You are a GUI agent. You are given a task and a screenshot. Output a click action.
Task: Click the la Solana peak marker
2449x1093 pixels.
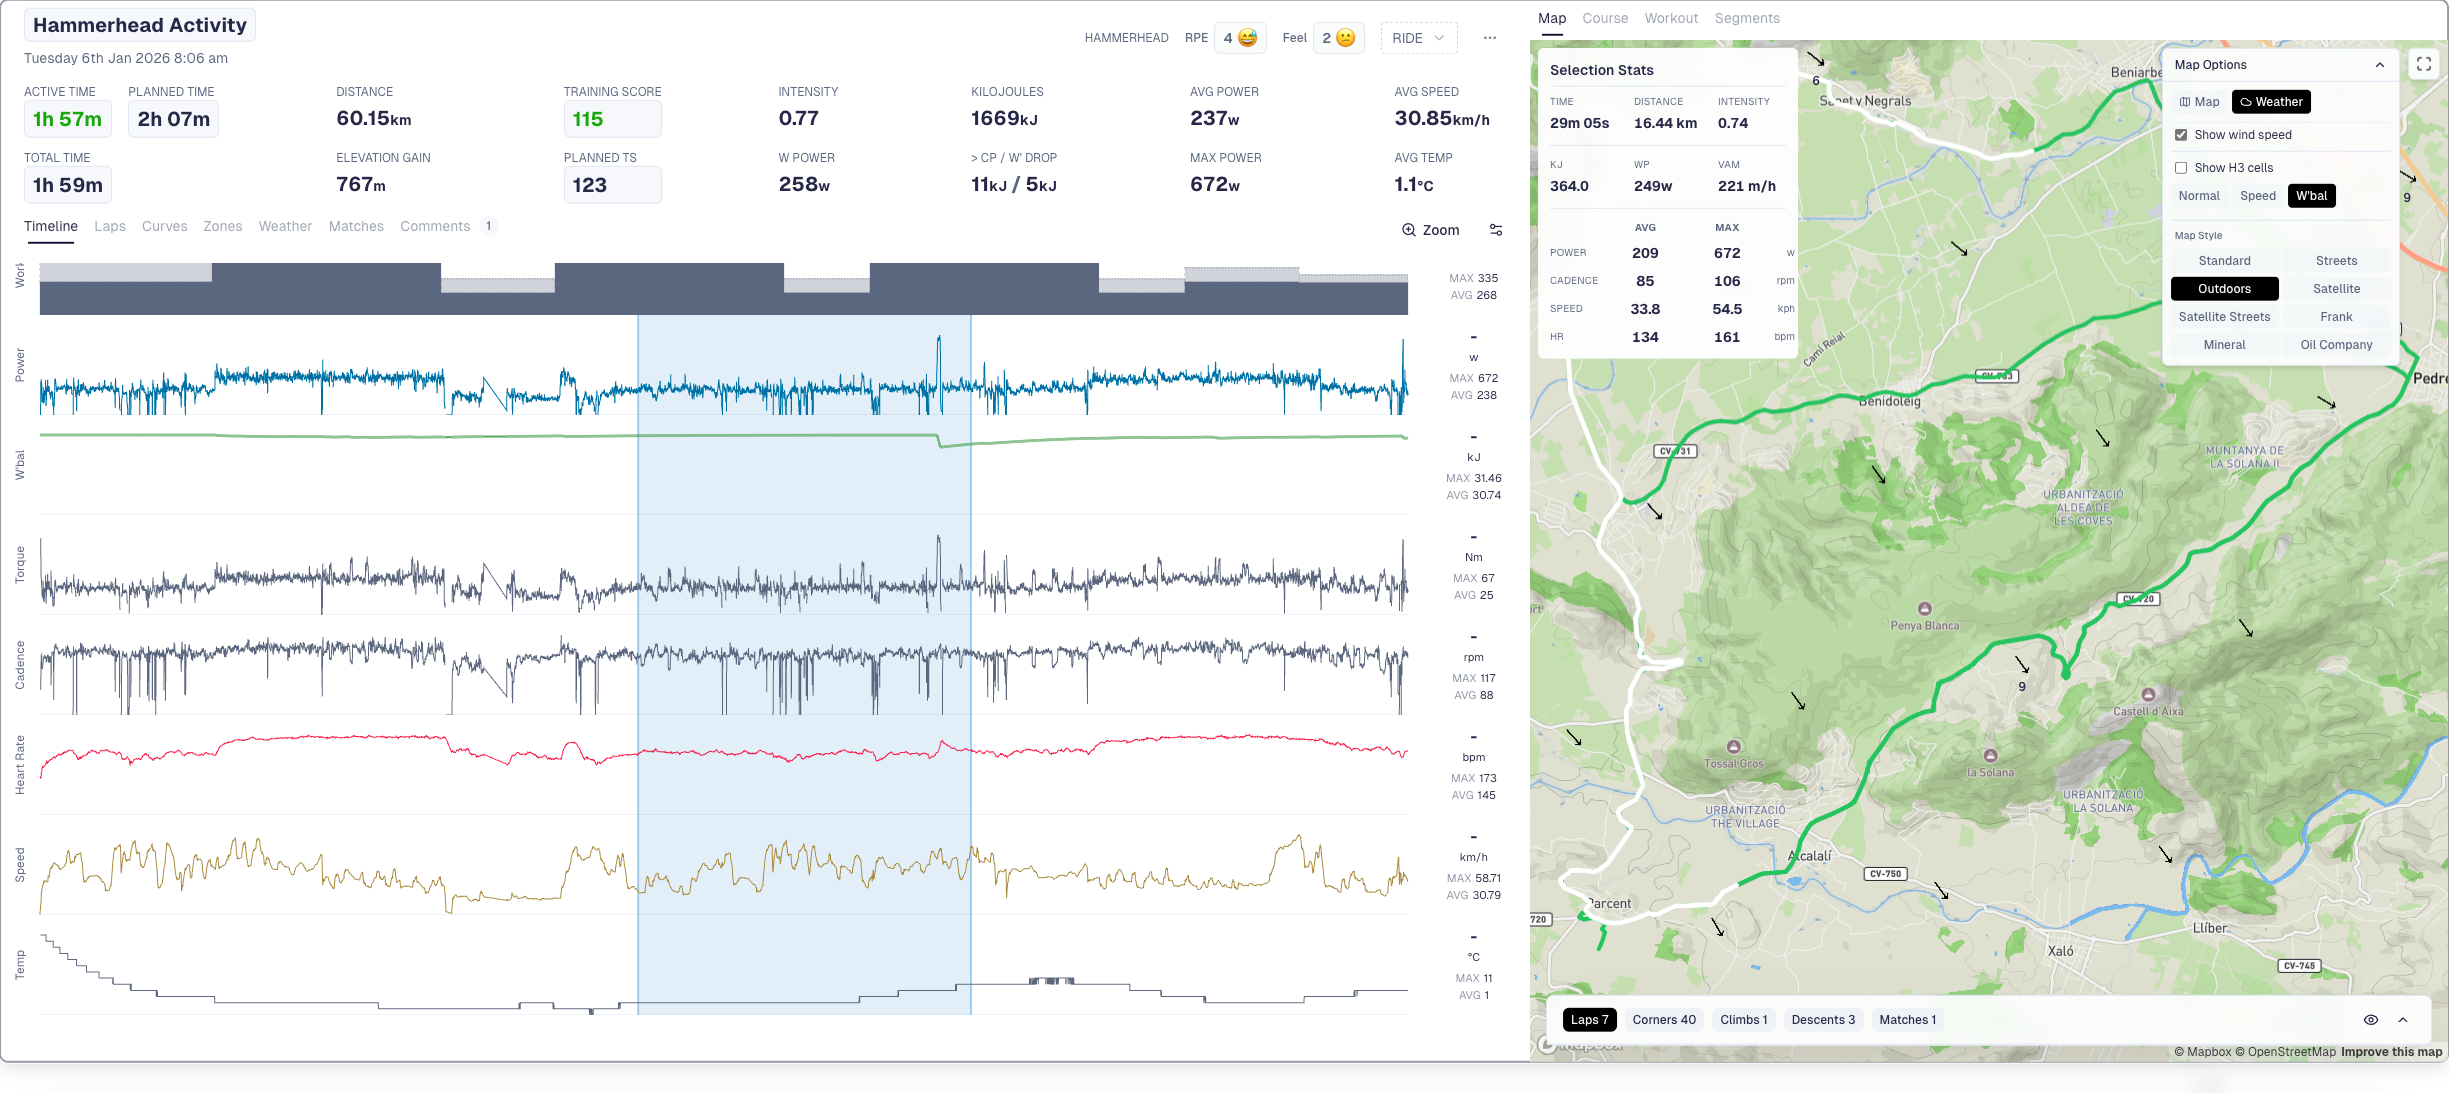[x=1991, y=756]
